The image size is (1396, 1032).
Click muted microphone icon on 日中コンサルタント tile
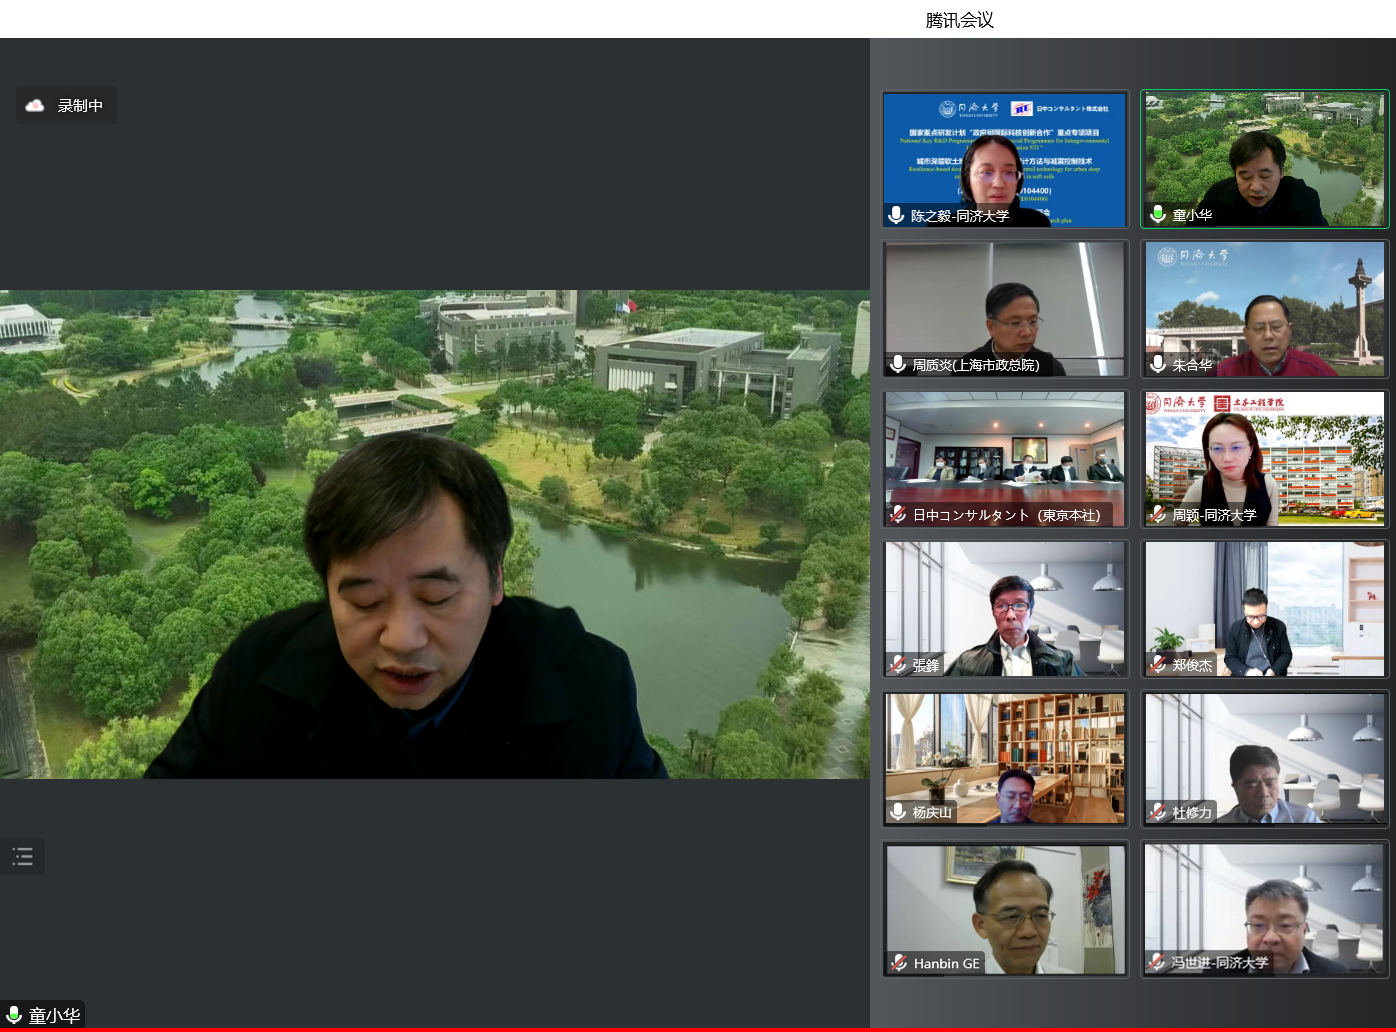pyautogui.click(x=897, y=515)
